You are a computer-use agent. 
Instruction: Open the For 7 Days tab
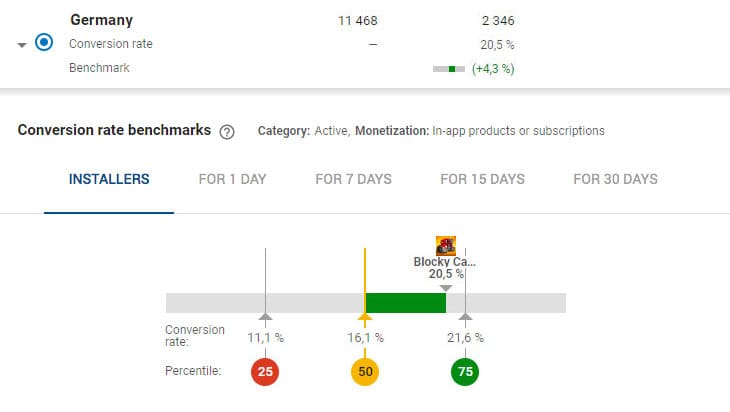(x=353, y=180)
